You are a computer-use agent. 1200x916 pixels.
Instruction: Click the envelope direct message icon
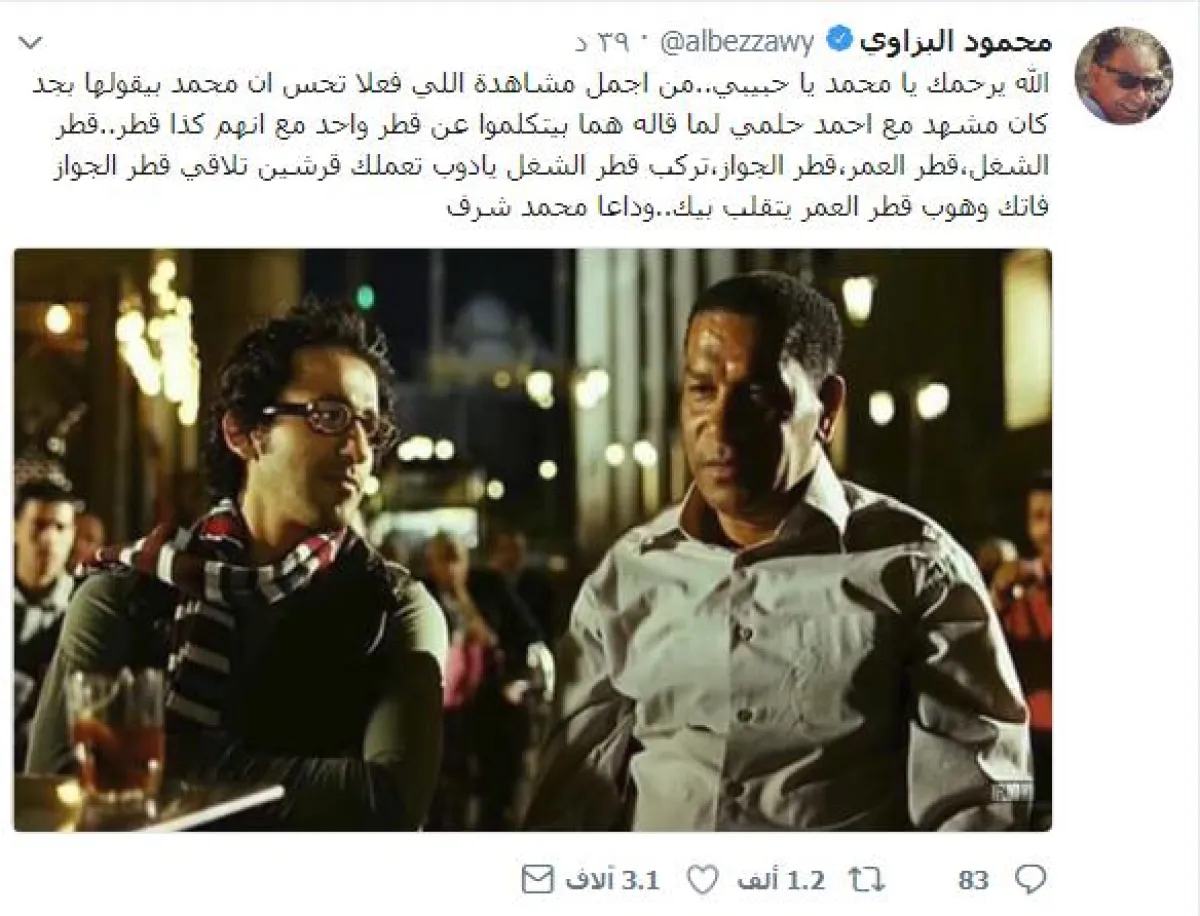tap(538, 879)
